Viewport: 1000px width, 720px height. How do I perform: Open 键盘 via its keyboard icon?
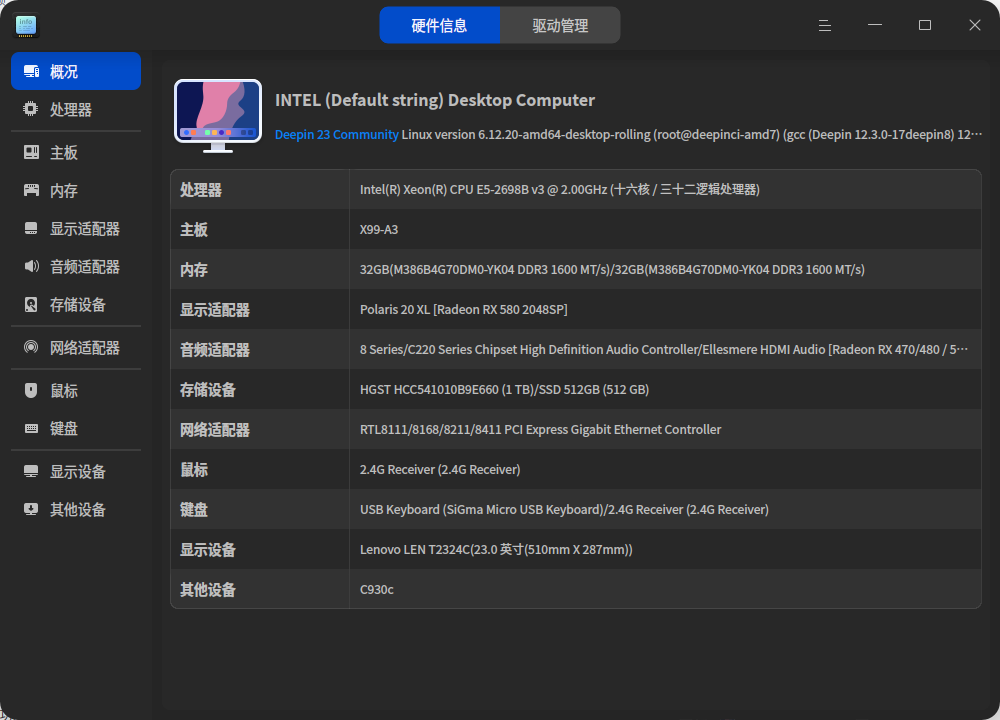[x=31, y=428]
